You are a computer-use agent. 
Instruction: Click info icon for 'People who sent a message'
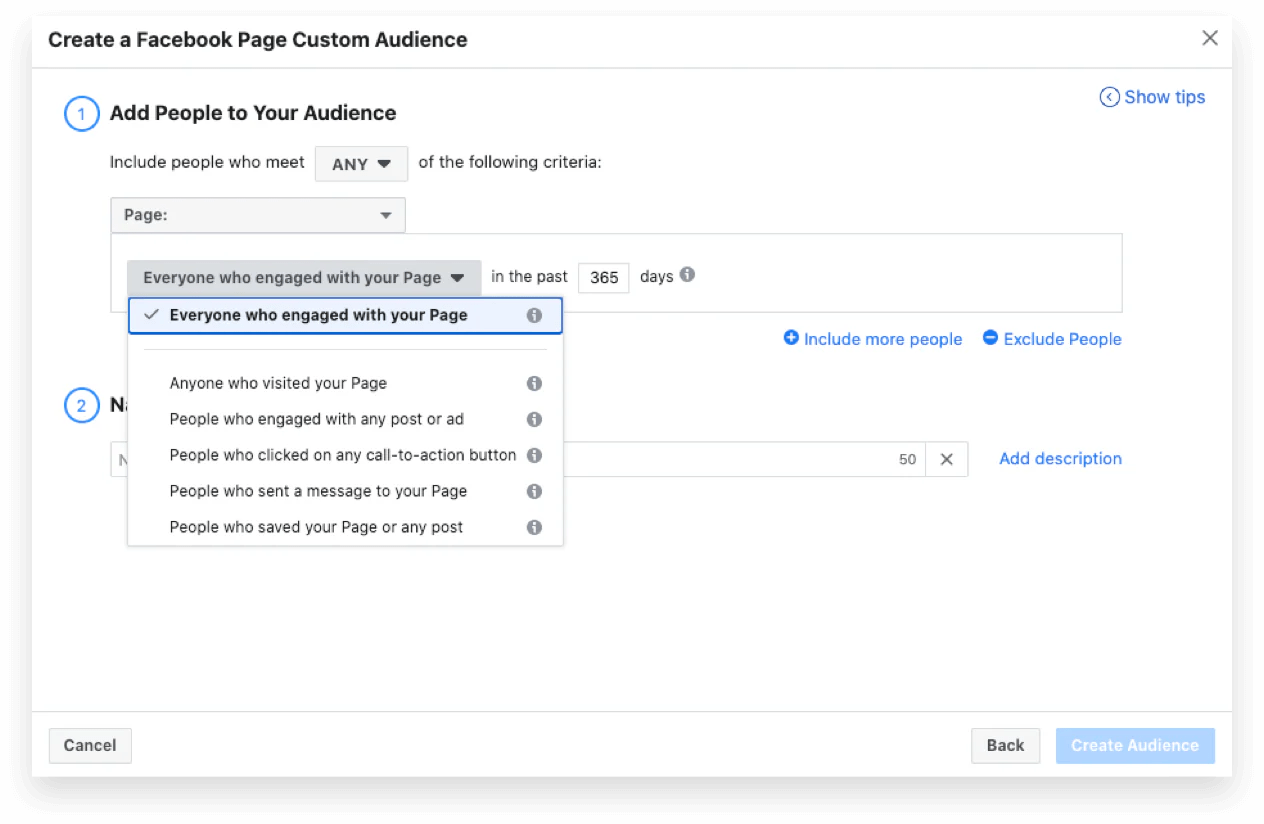click(x=534, y=491)
